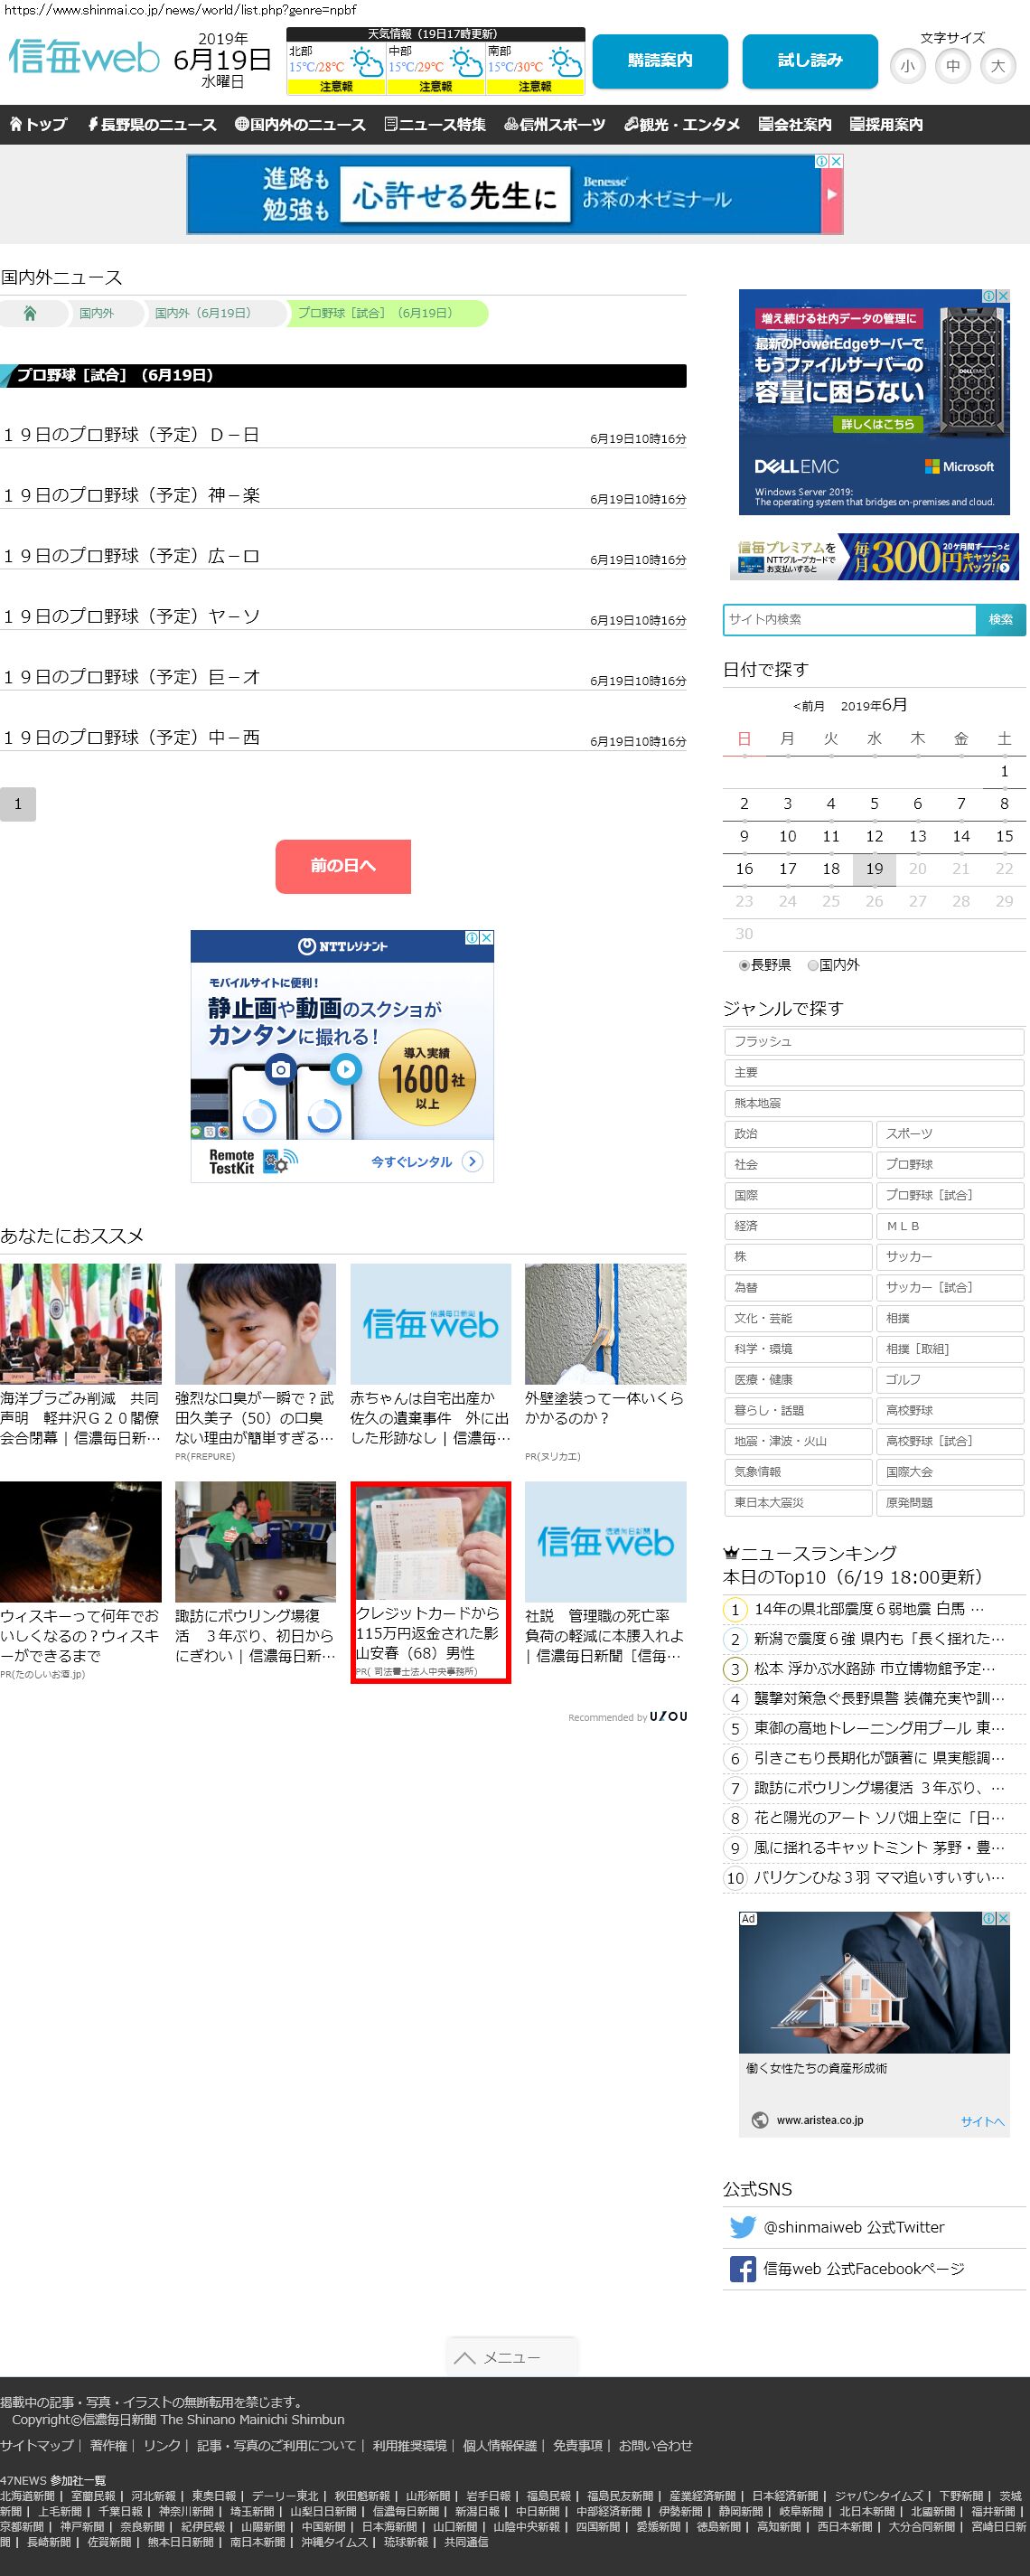The width and height of the screenshot is (1030, 2576).
Task: Pick June 12 on the calendar
Action: (x=874, y=836)
